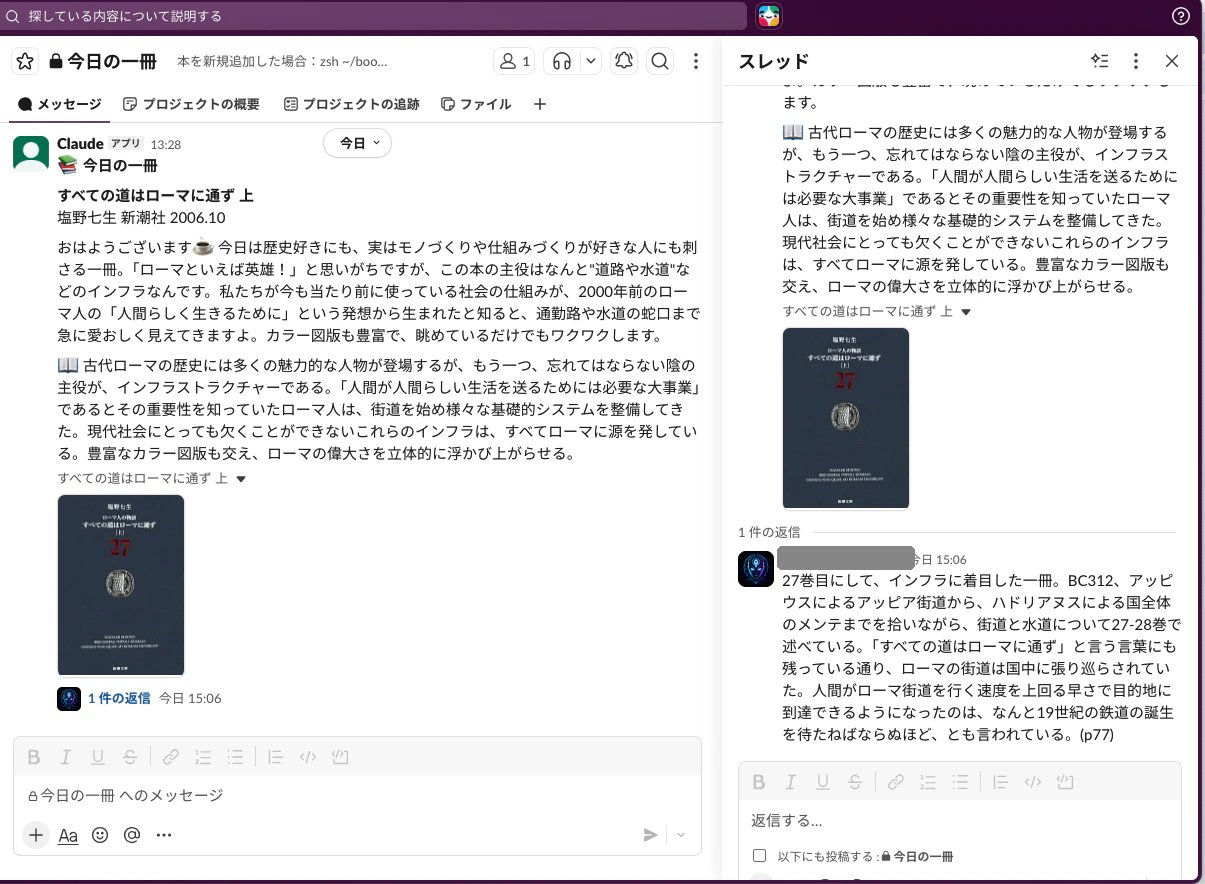Toggle underline in thread reply composer
The width and height of the screenshot is (1205, 884).
[822, 782]
